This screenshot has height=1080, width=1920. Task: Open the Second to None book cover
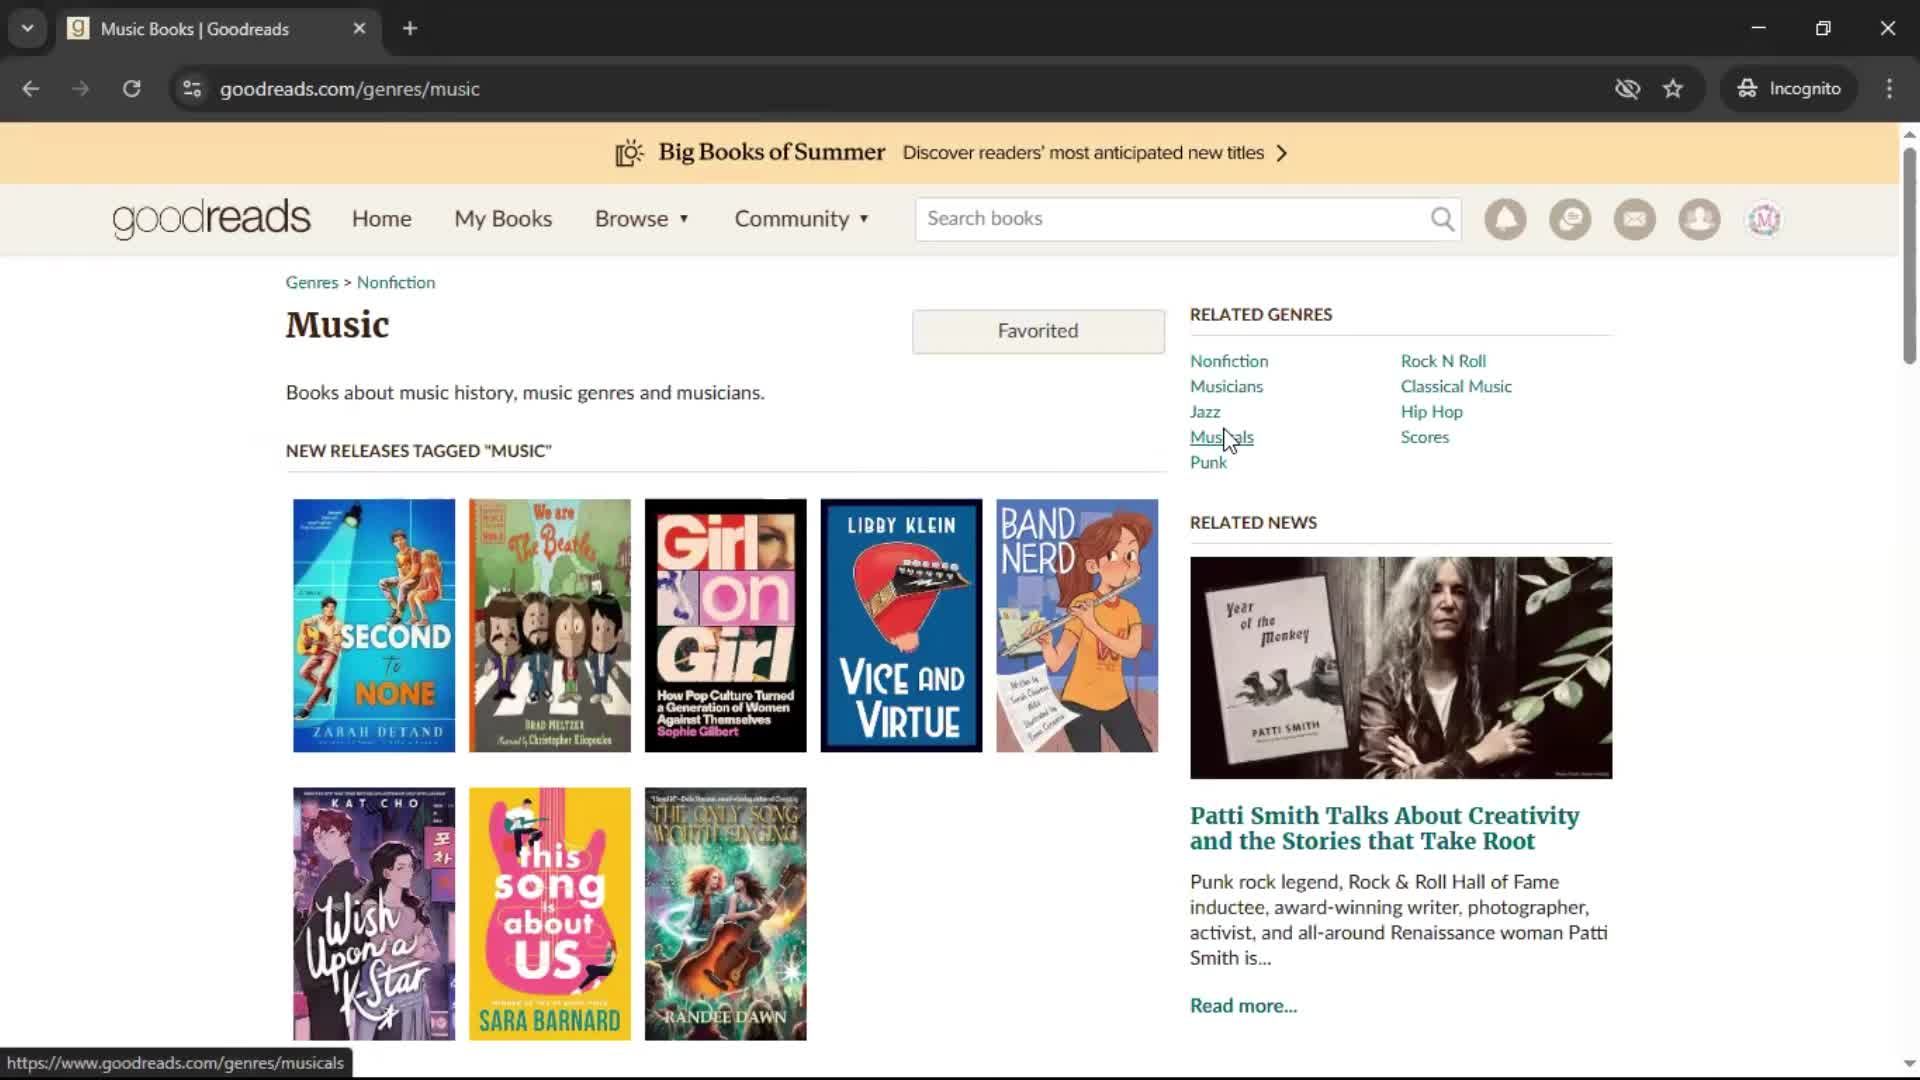374,626
